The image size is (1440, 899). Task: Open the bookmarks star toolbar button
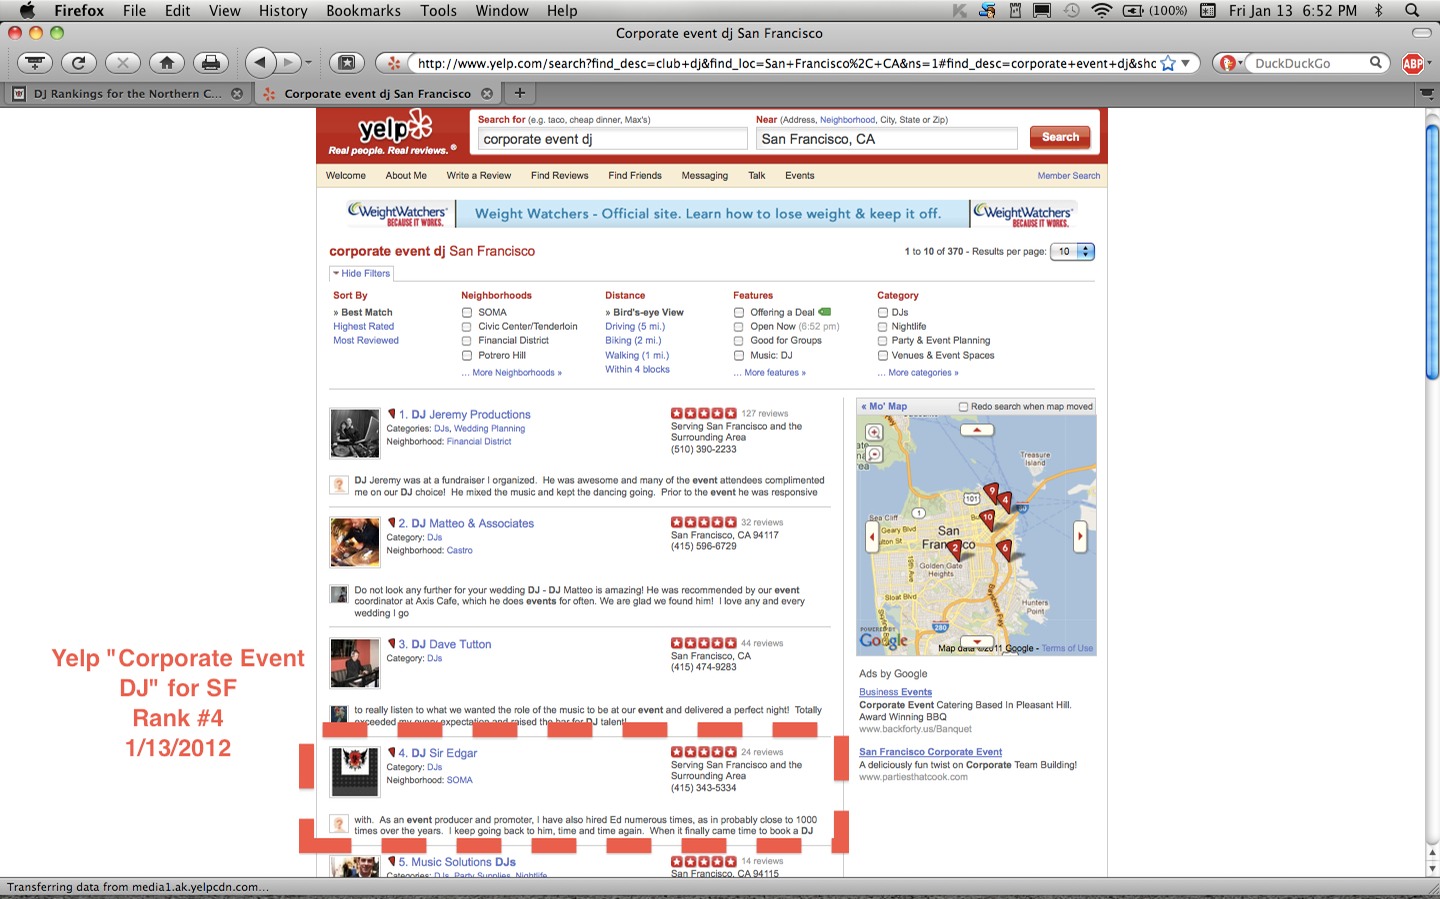pos(346,63)
